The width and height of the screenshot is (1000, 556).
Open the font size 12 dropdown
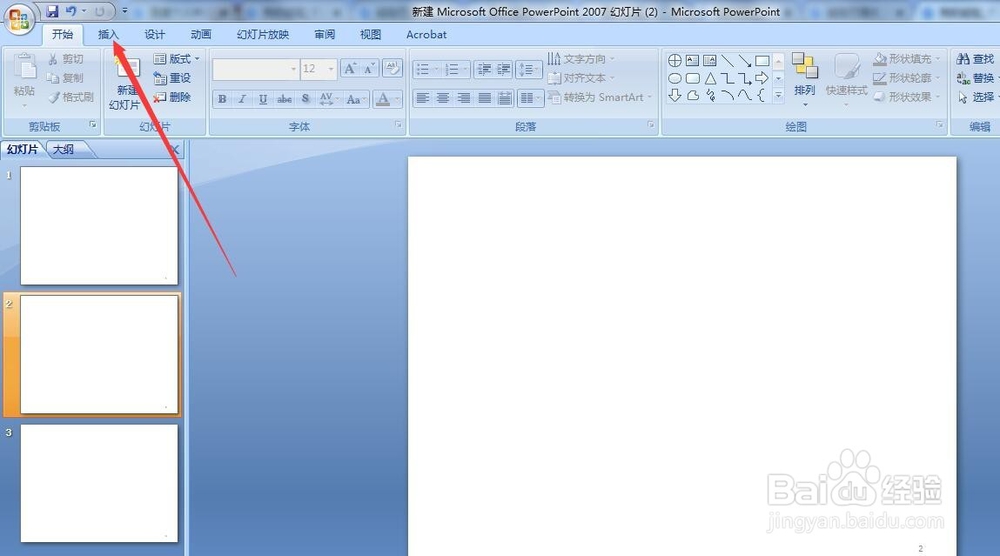click(x=331, y=69)
